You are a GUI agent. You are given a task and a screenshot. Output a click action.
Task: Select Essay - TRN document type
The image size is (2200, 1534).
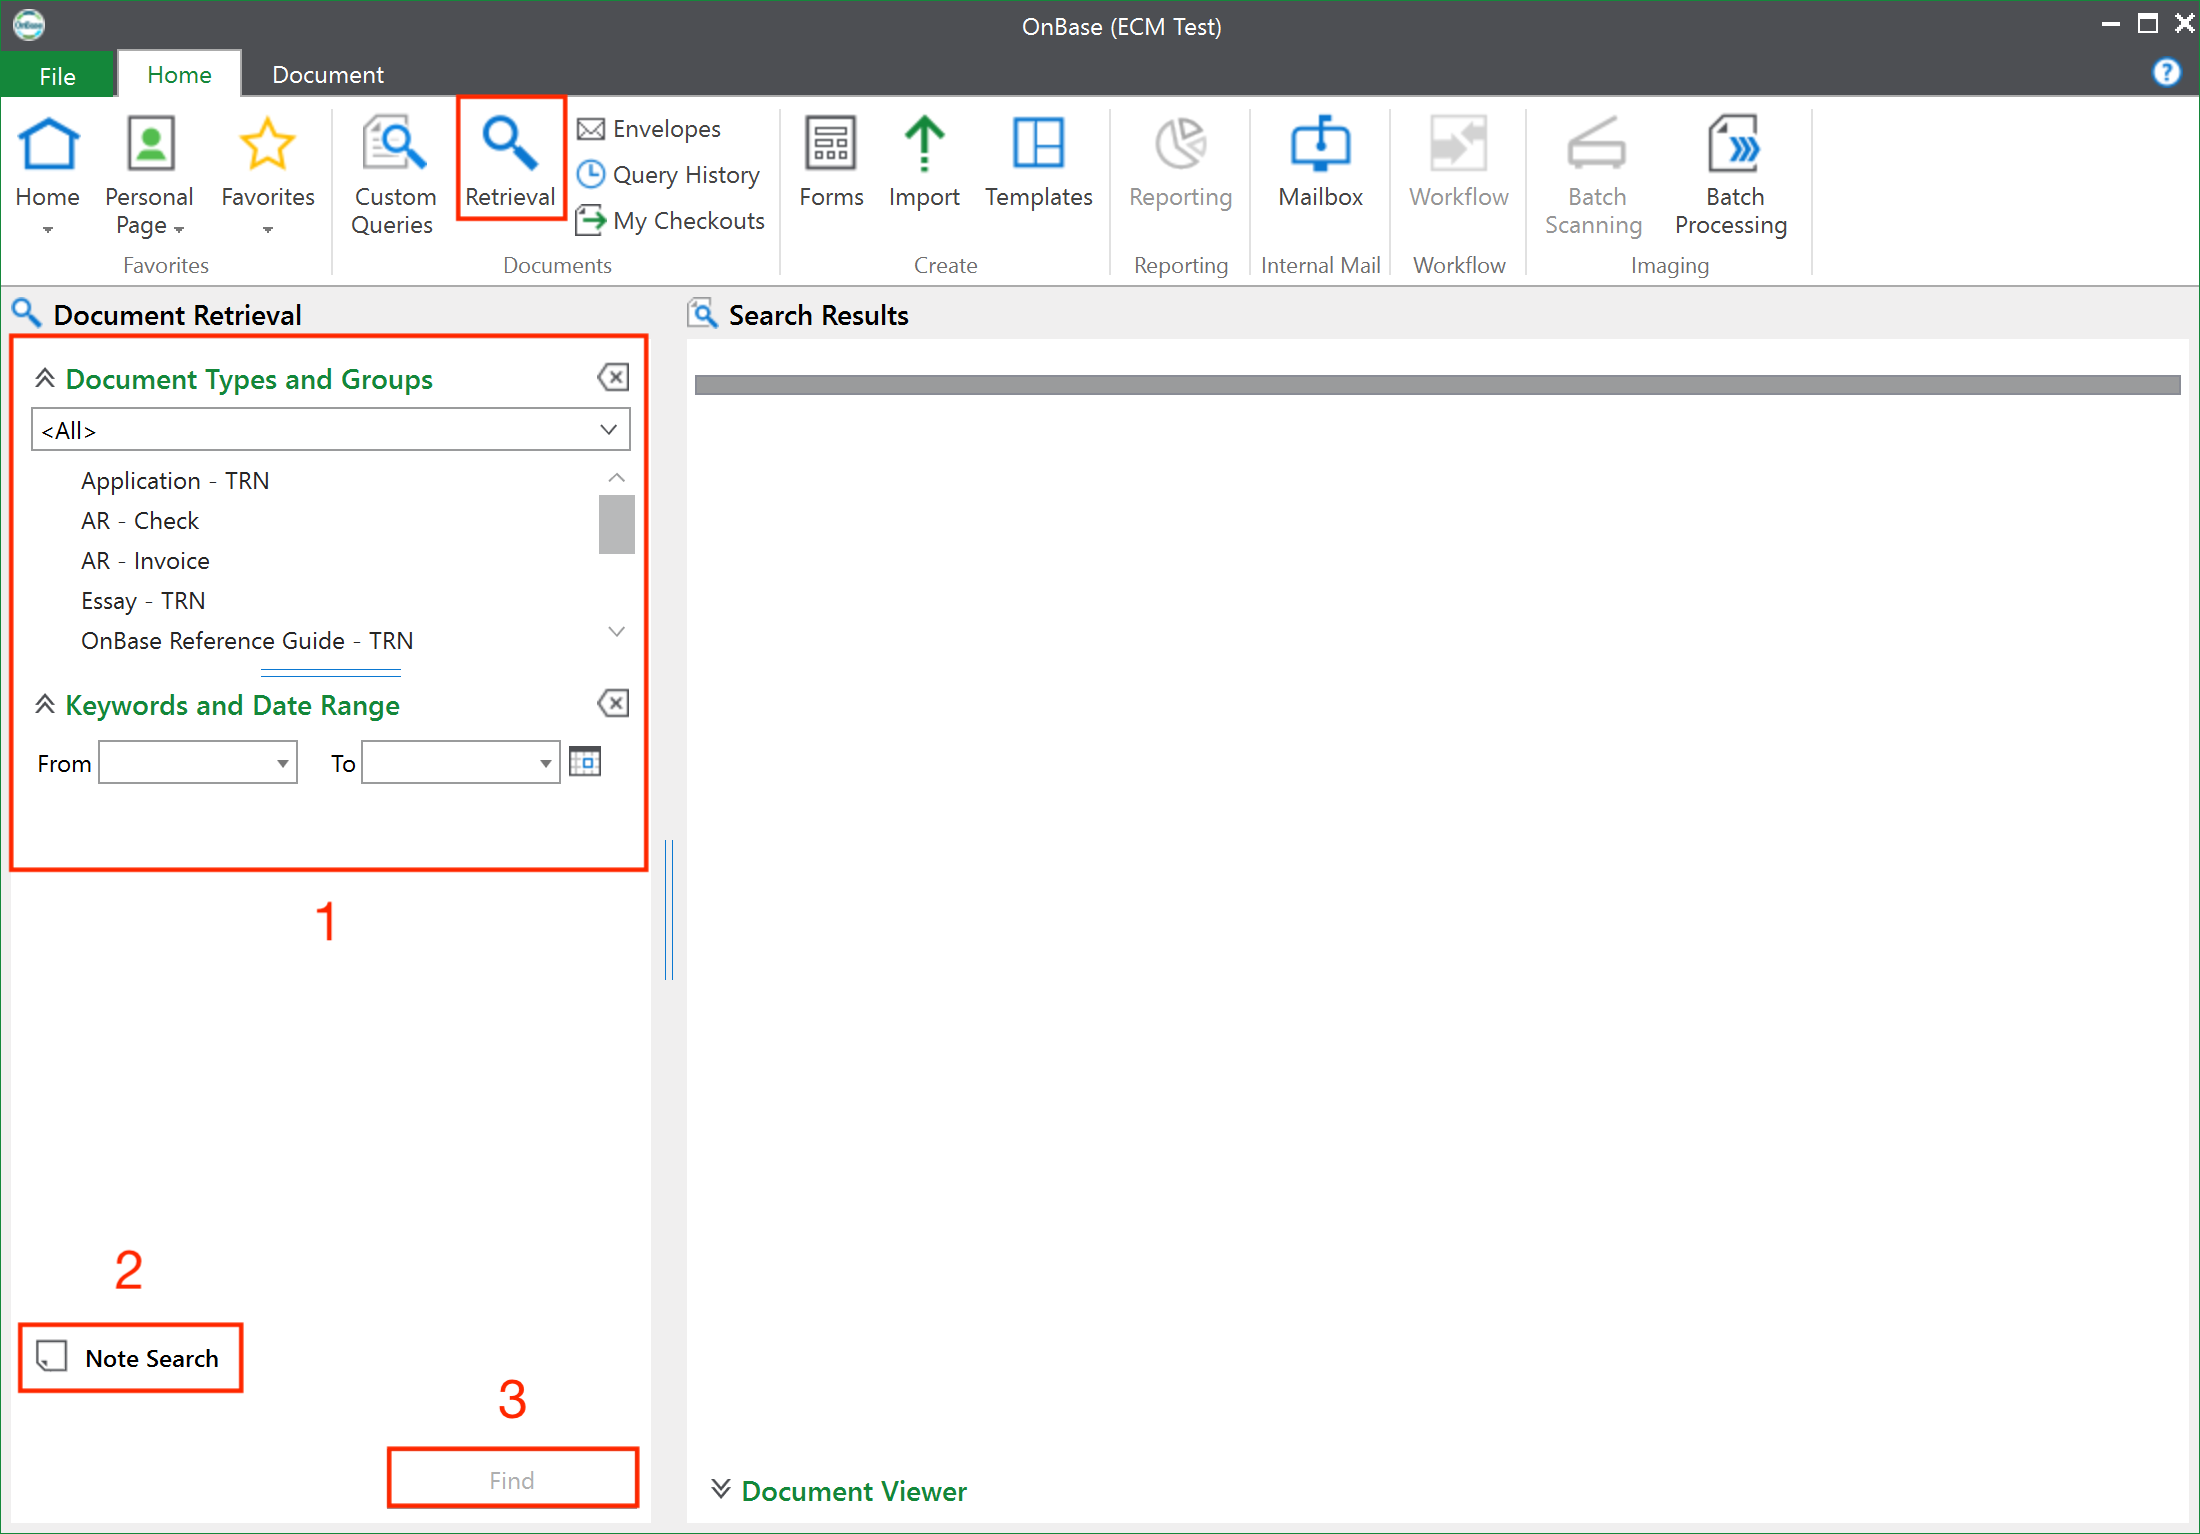143,601
